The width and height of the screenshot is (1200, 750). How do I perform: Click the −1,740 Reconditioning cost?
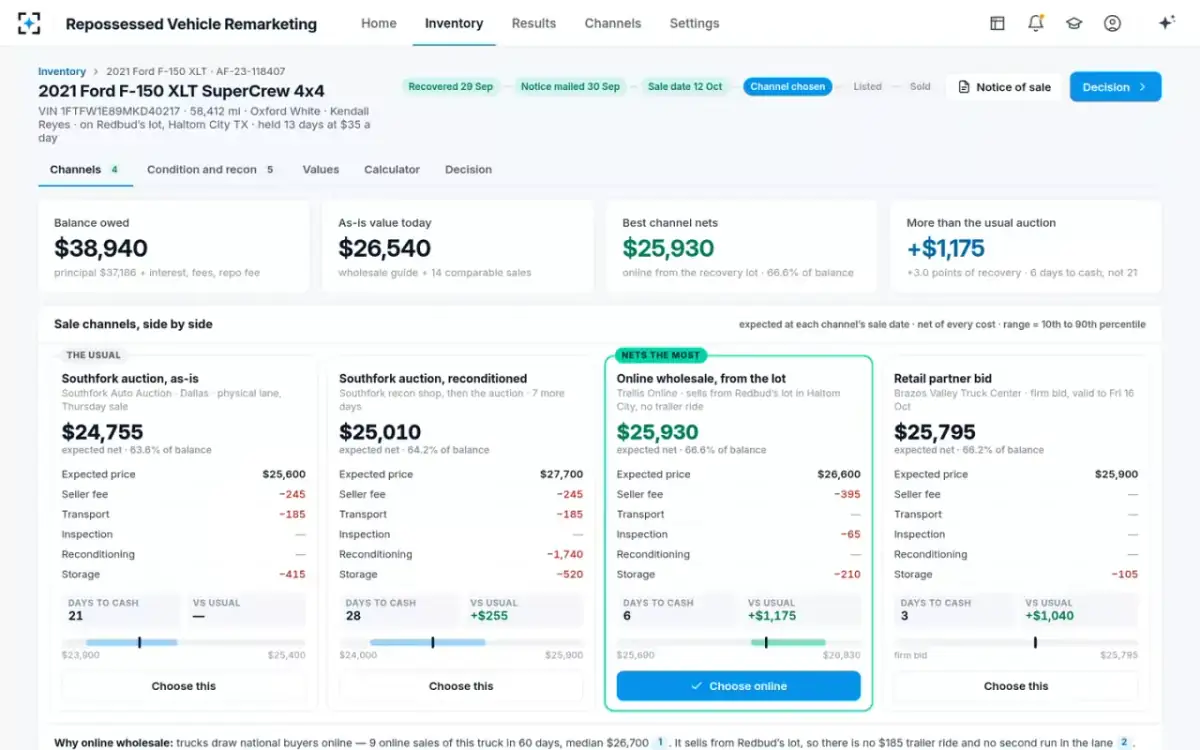(x=565, y=554)
